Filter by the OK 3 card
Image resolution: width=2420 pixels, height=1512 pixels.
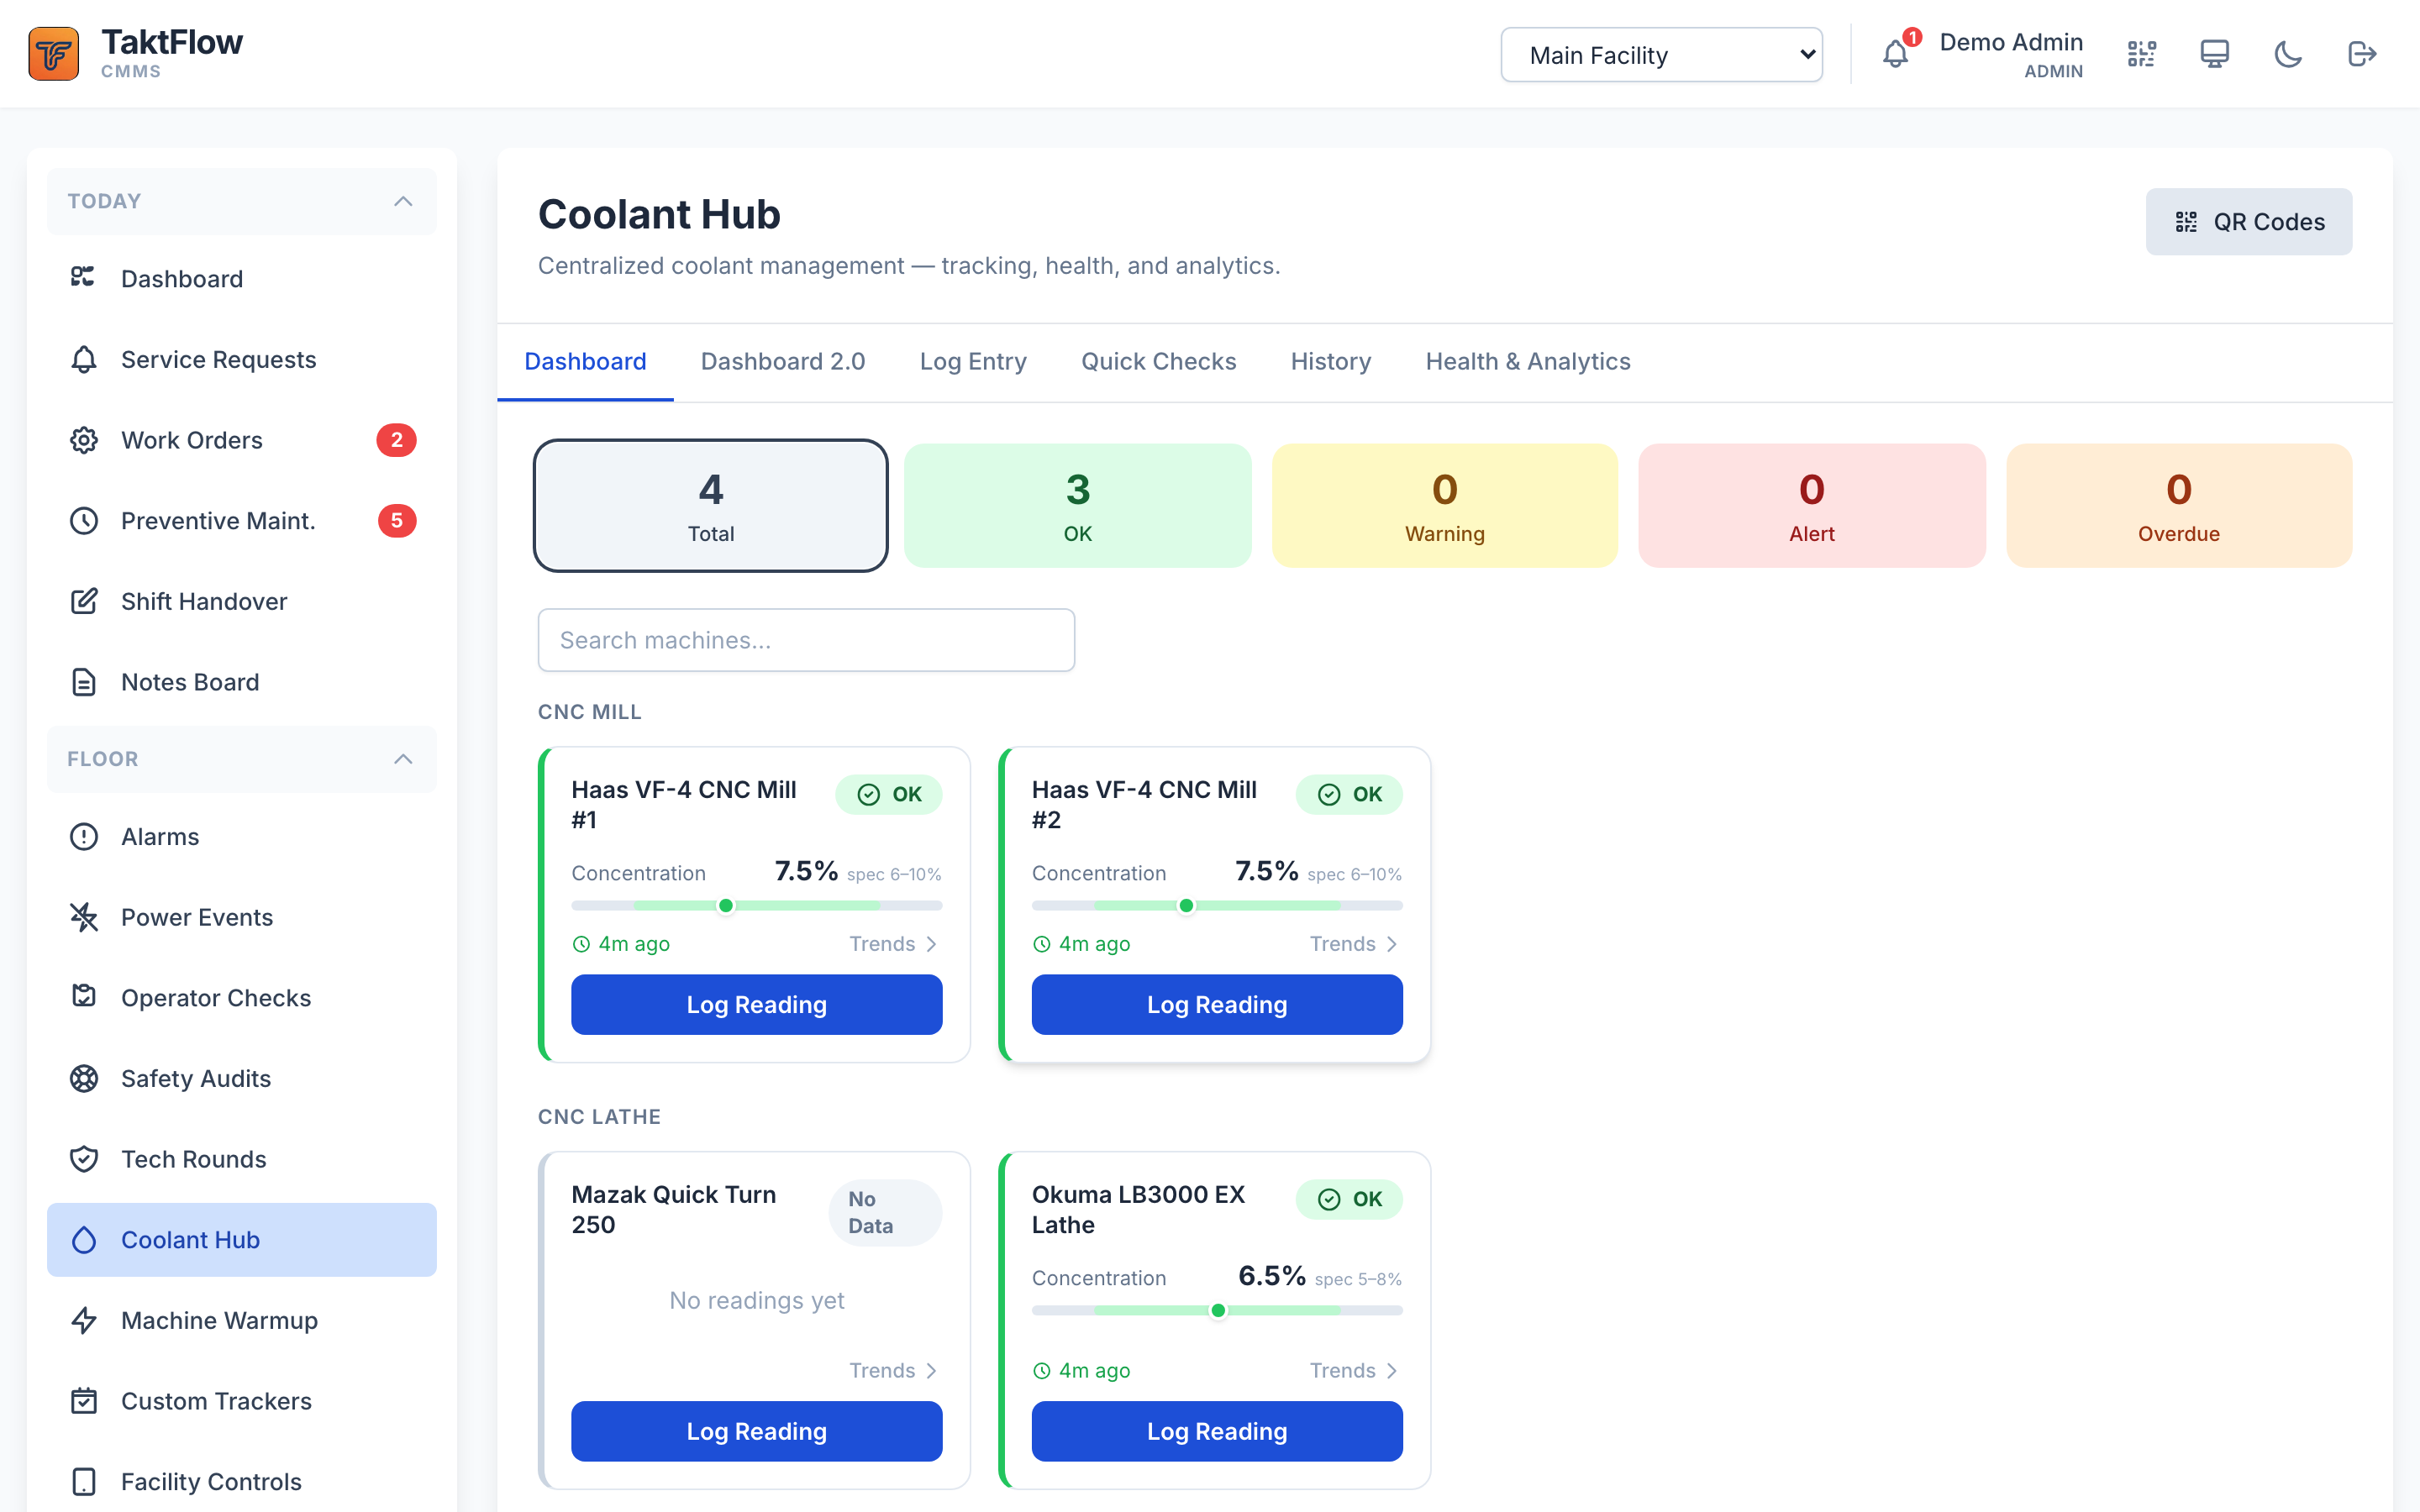1077,506
